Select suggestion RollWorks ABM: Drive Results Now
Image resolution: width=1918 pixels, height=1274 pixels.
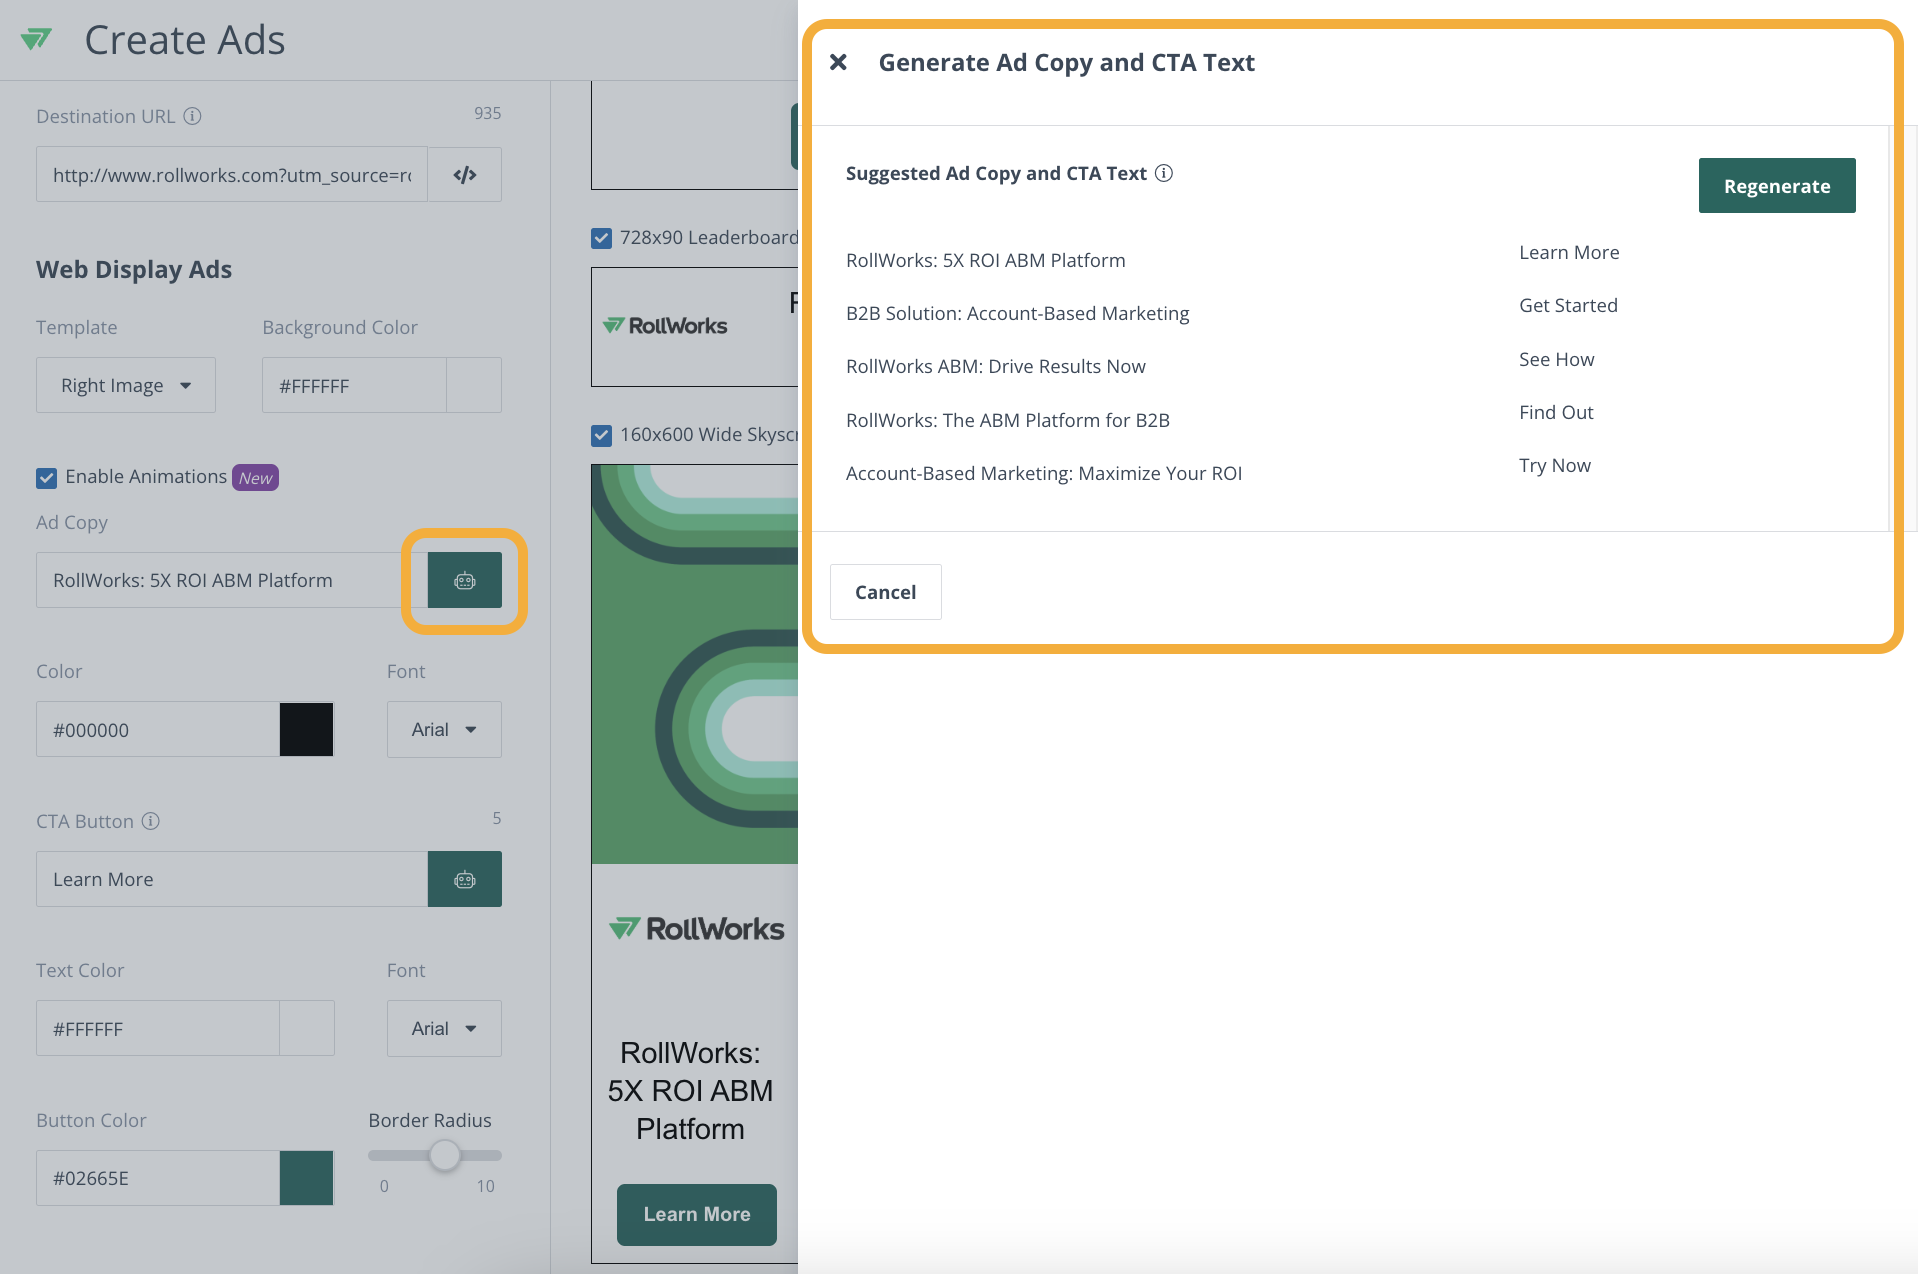click(x=996, y=366)
